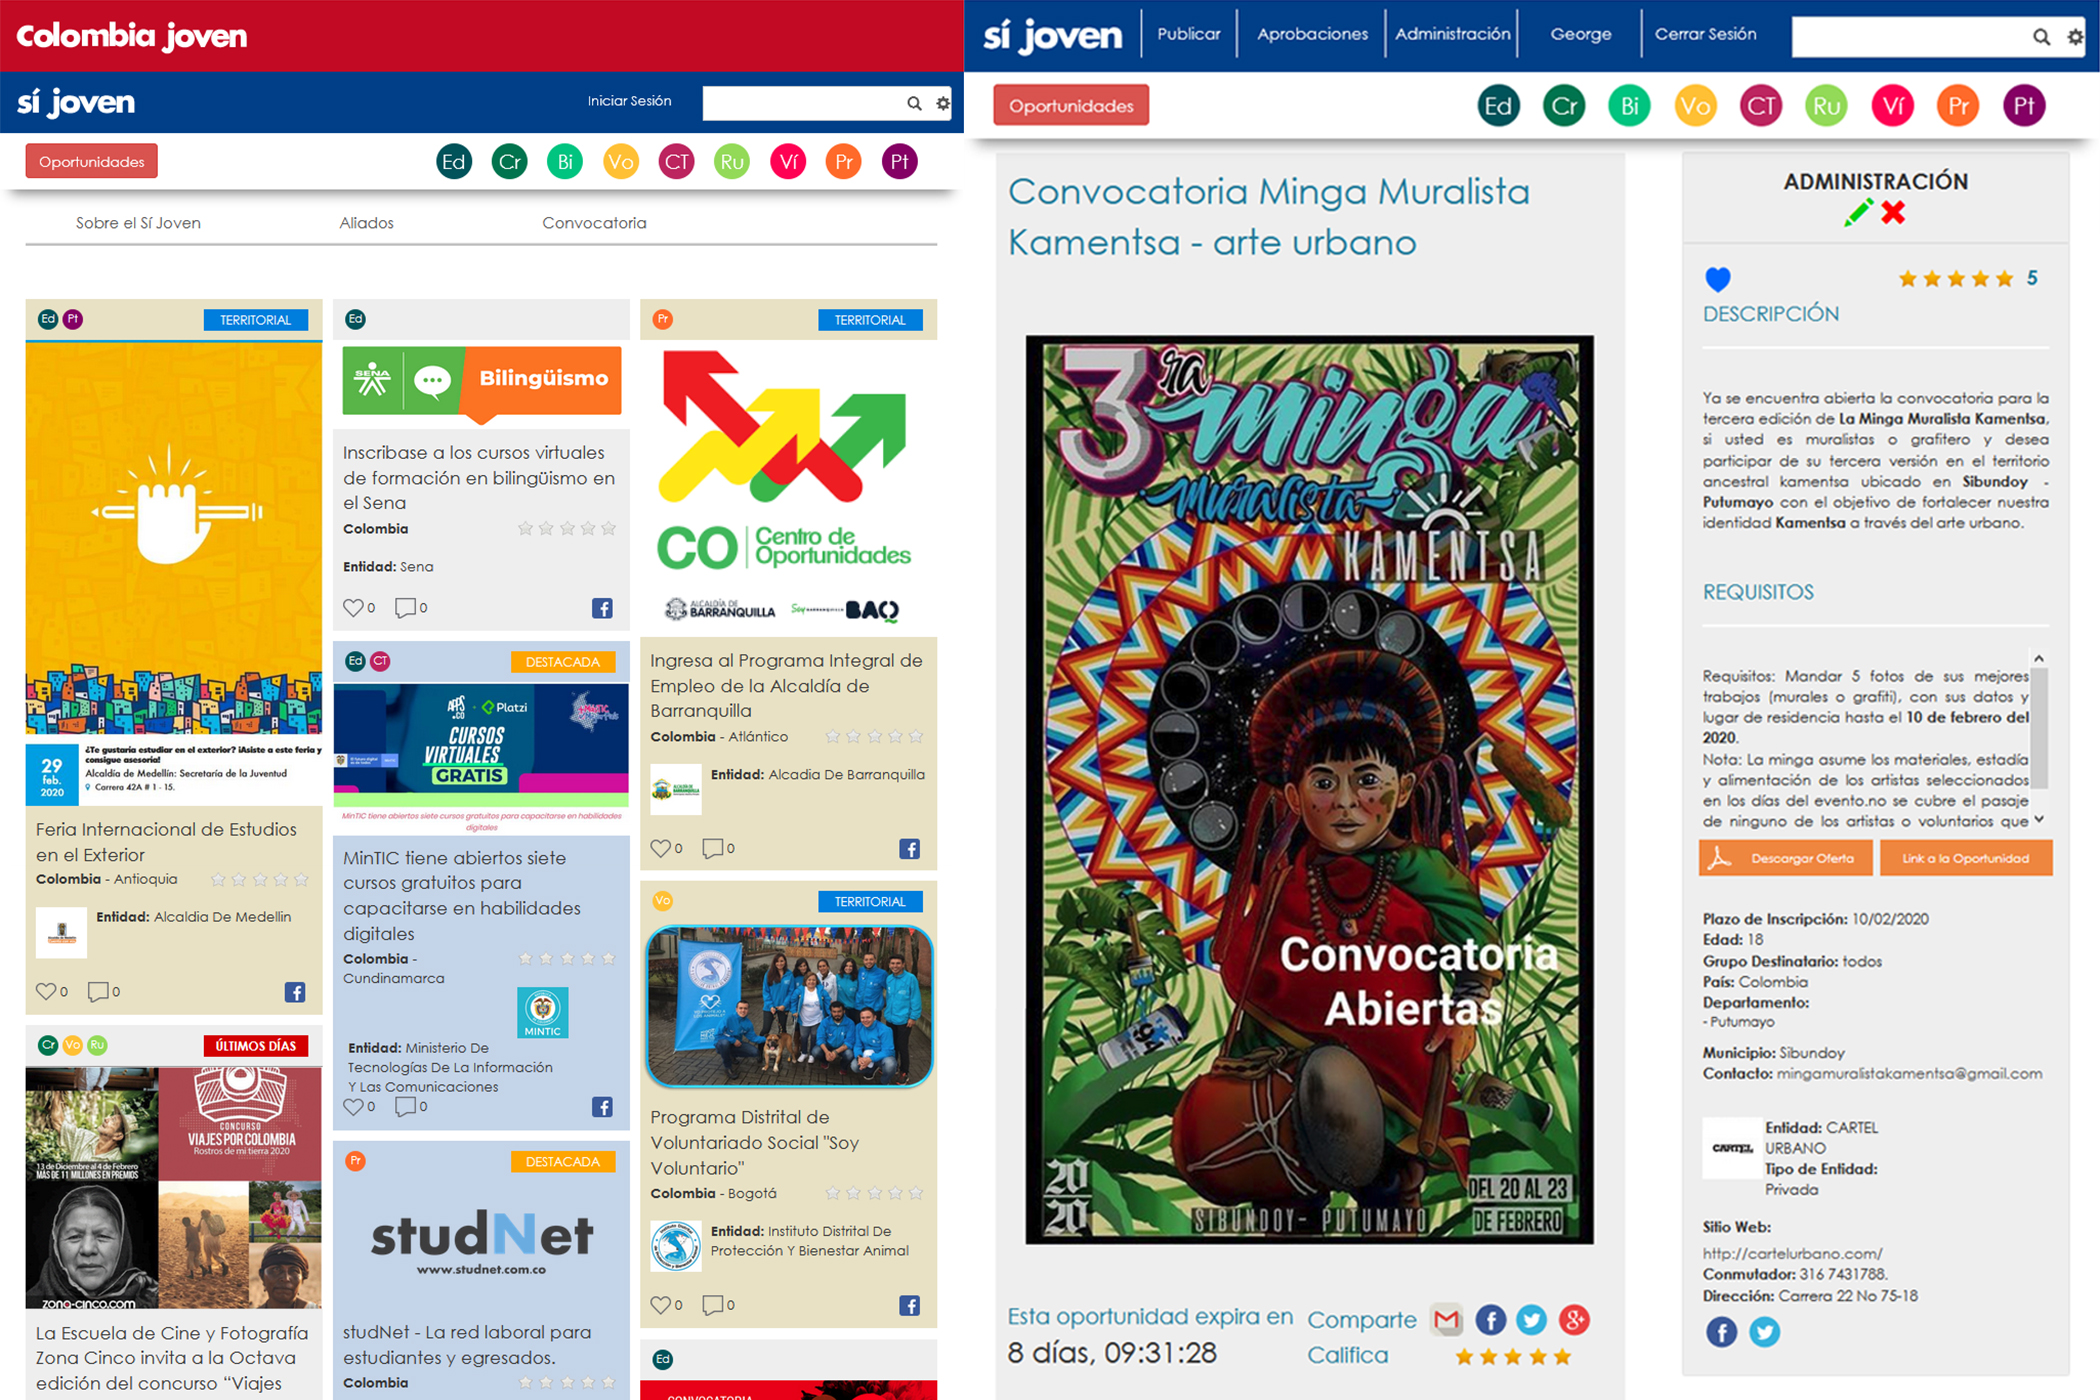Rate the Sena bilingüismo card stars

pyautogui.click(x=567, y=529)
